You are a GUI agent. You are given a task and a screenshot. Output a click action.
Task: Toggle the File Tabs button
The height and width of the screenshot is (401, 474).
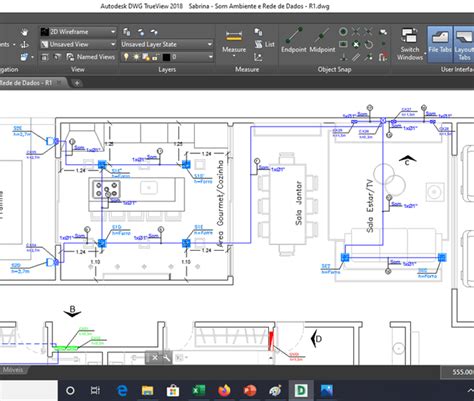(440, 44)
